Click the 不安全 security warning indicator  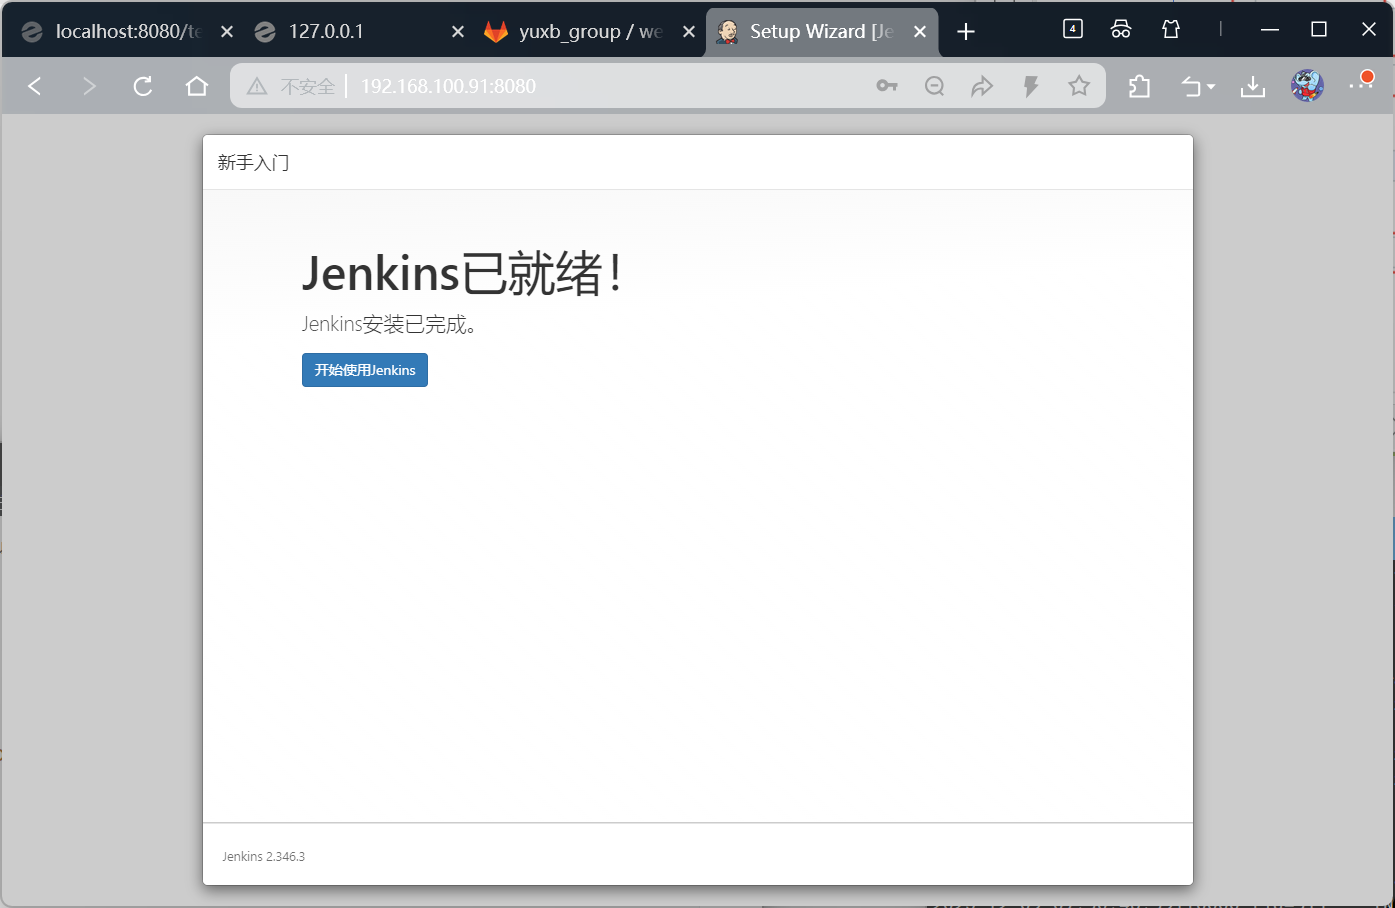click(291, 86)
